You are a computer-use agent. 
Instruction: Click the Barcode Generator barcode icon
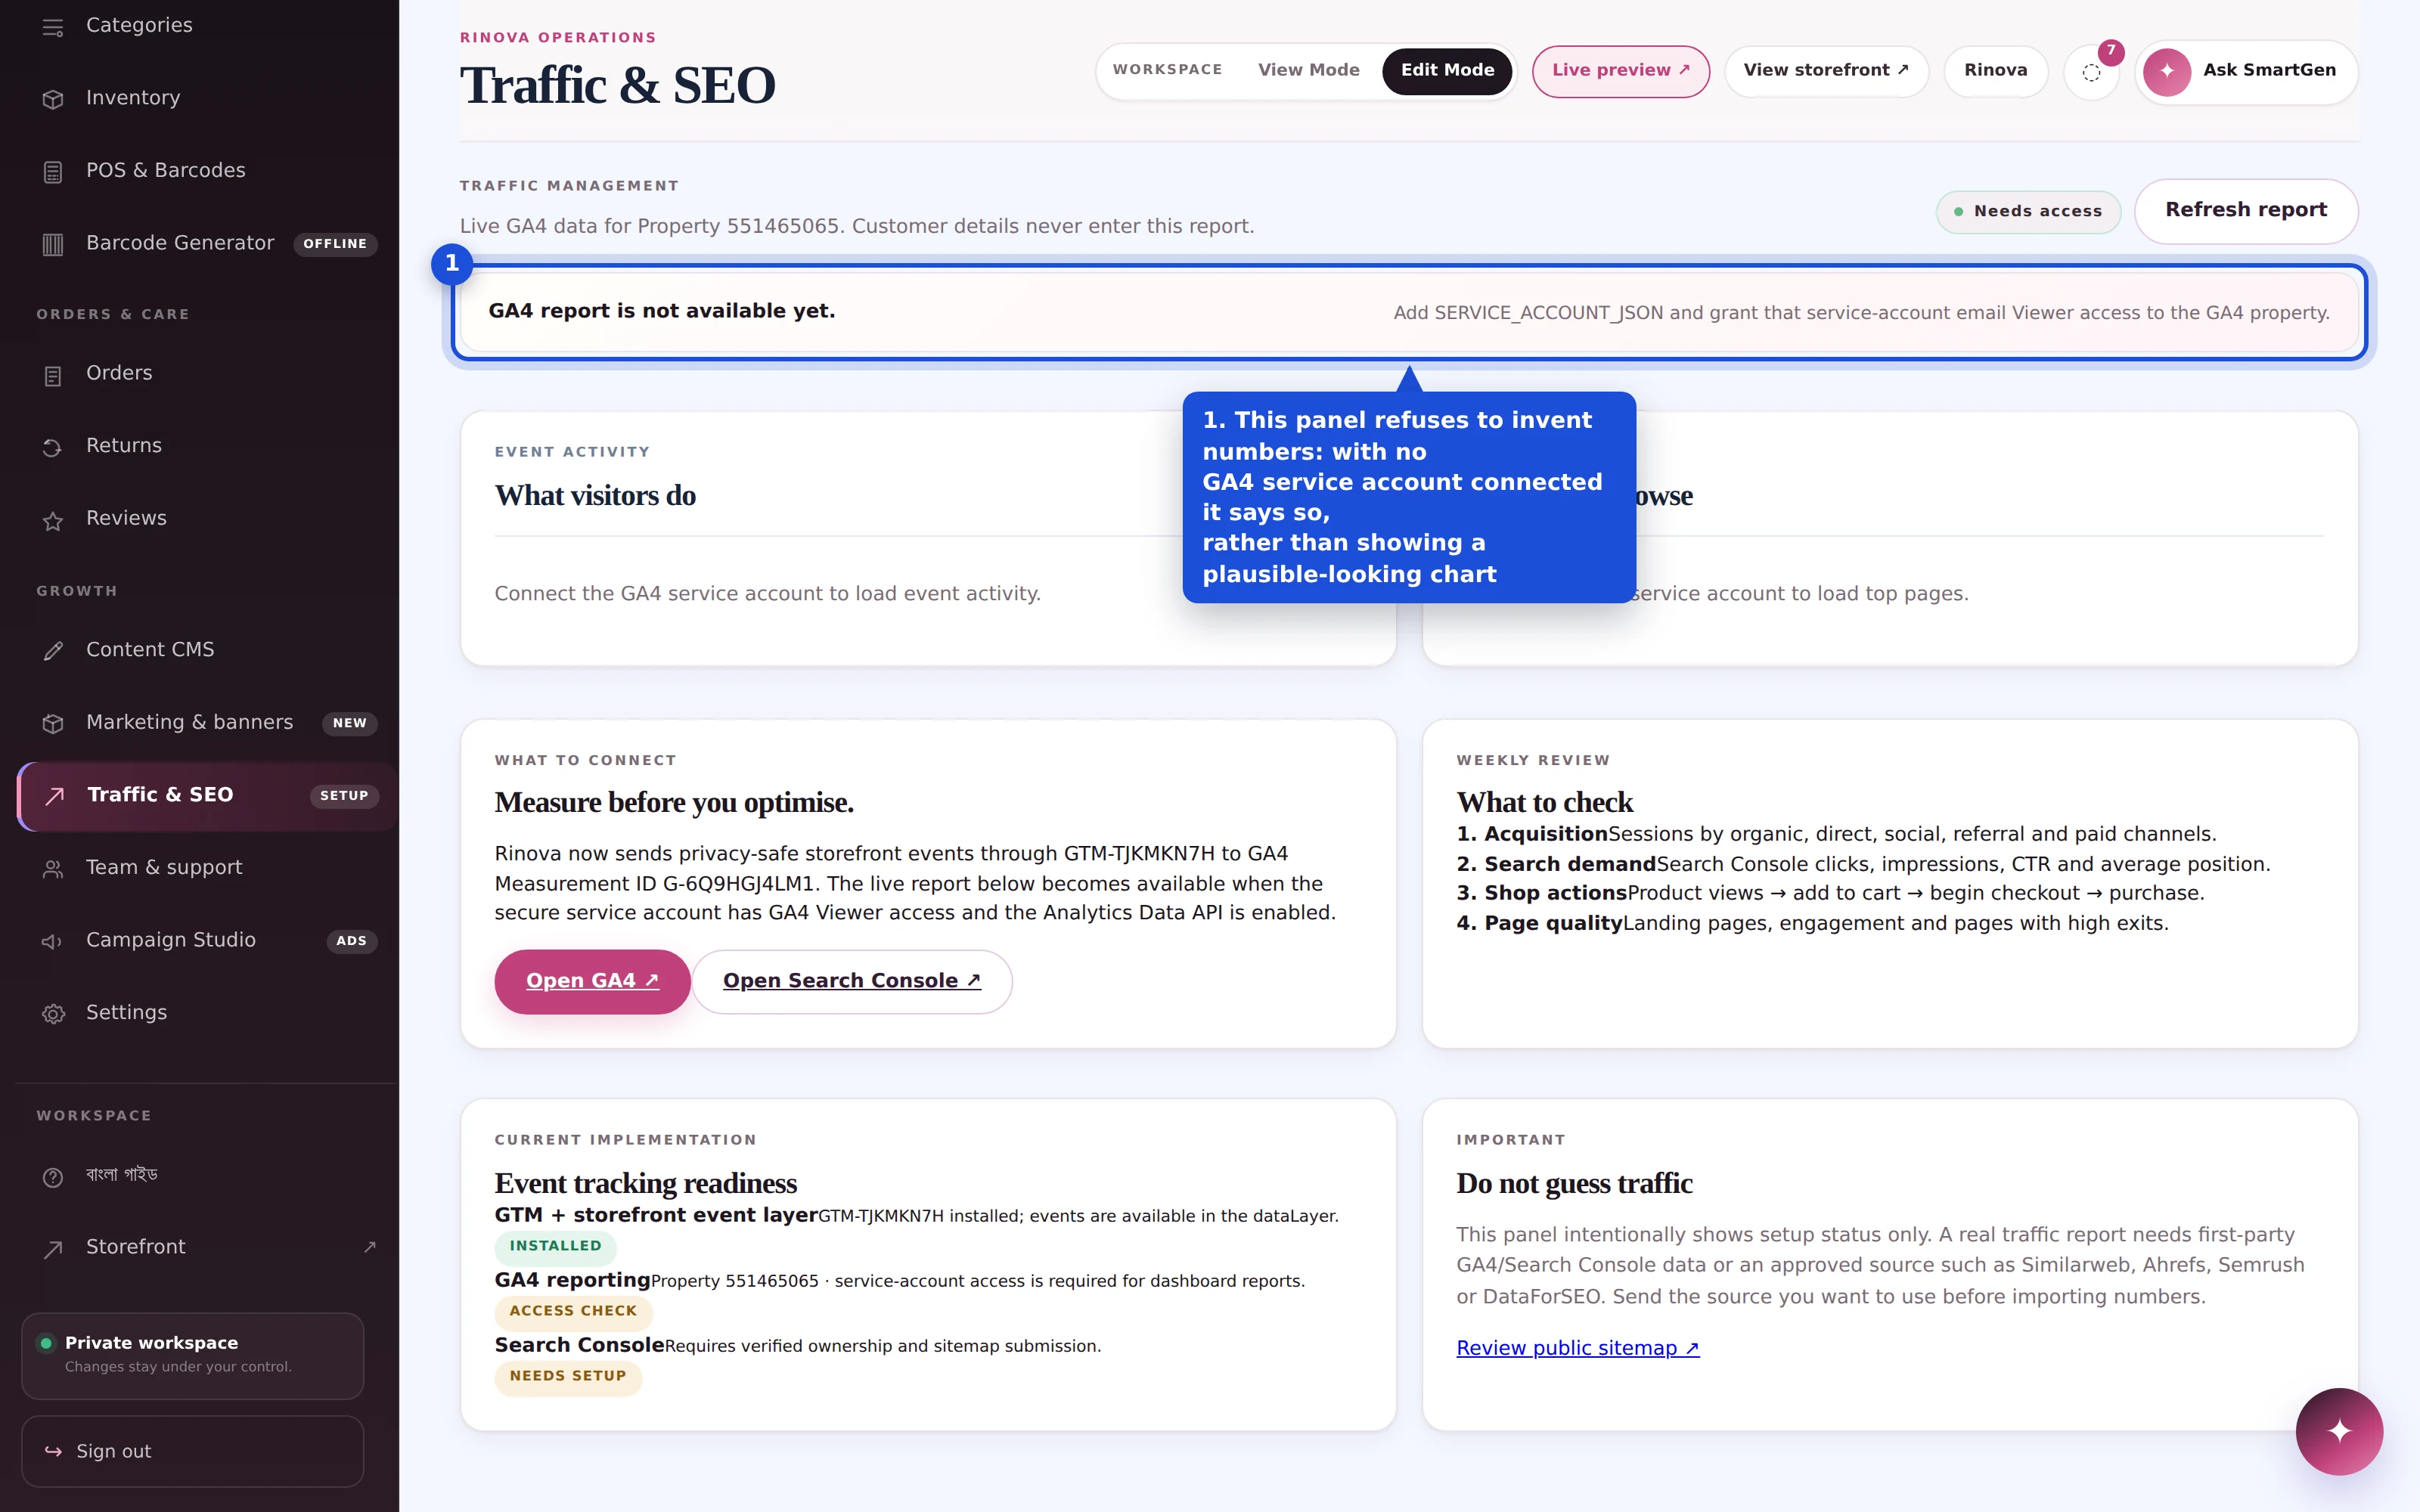click(x=53, y=244)
